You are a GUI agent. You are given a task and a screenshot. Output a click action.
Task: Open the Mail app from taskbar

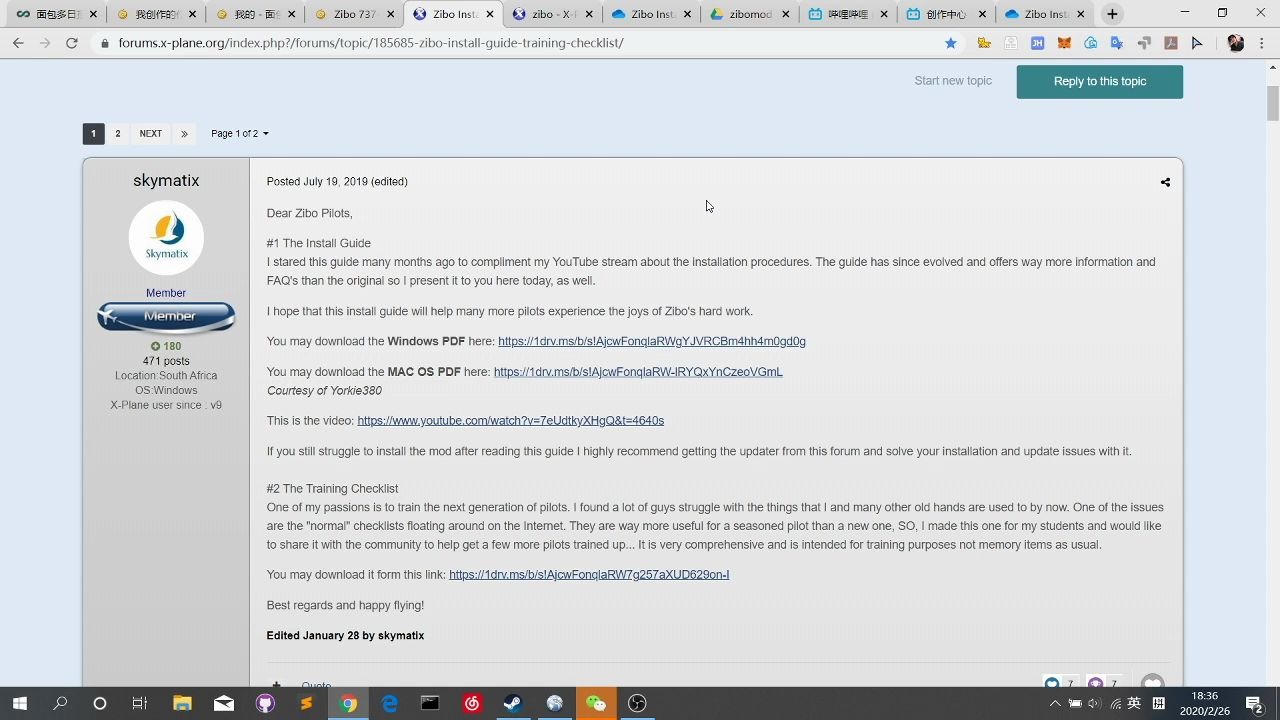click(224, 703)
